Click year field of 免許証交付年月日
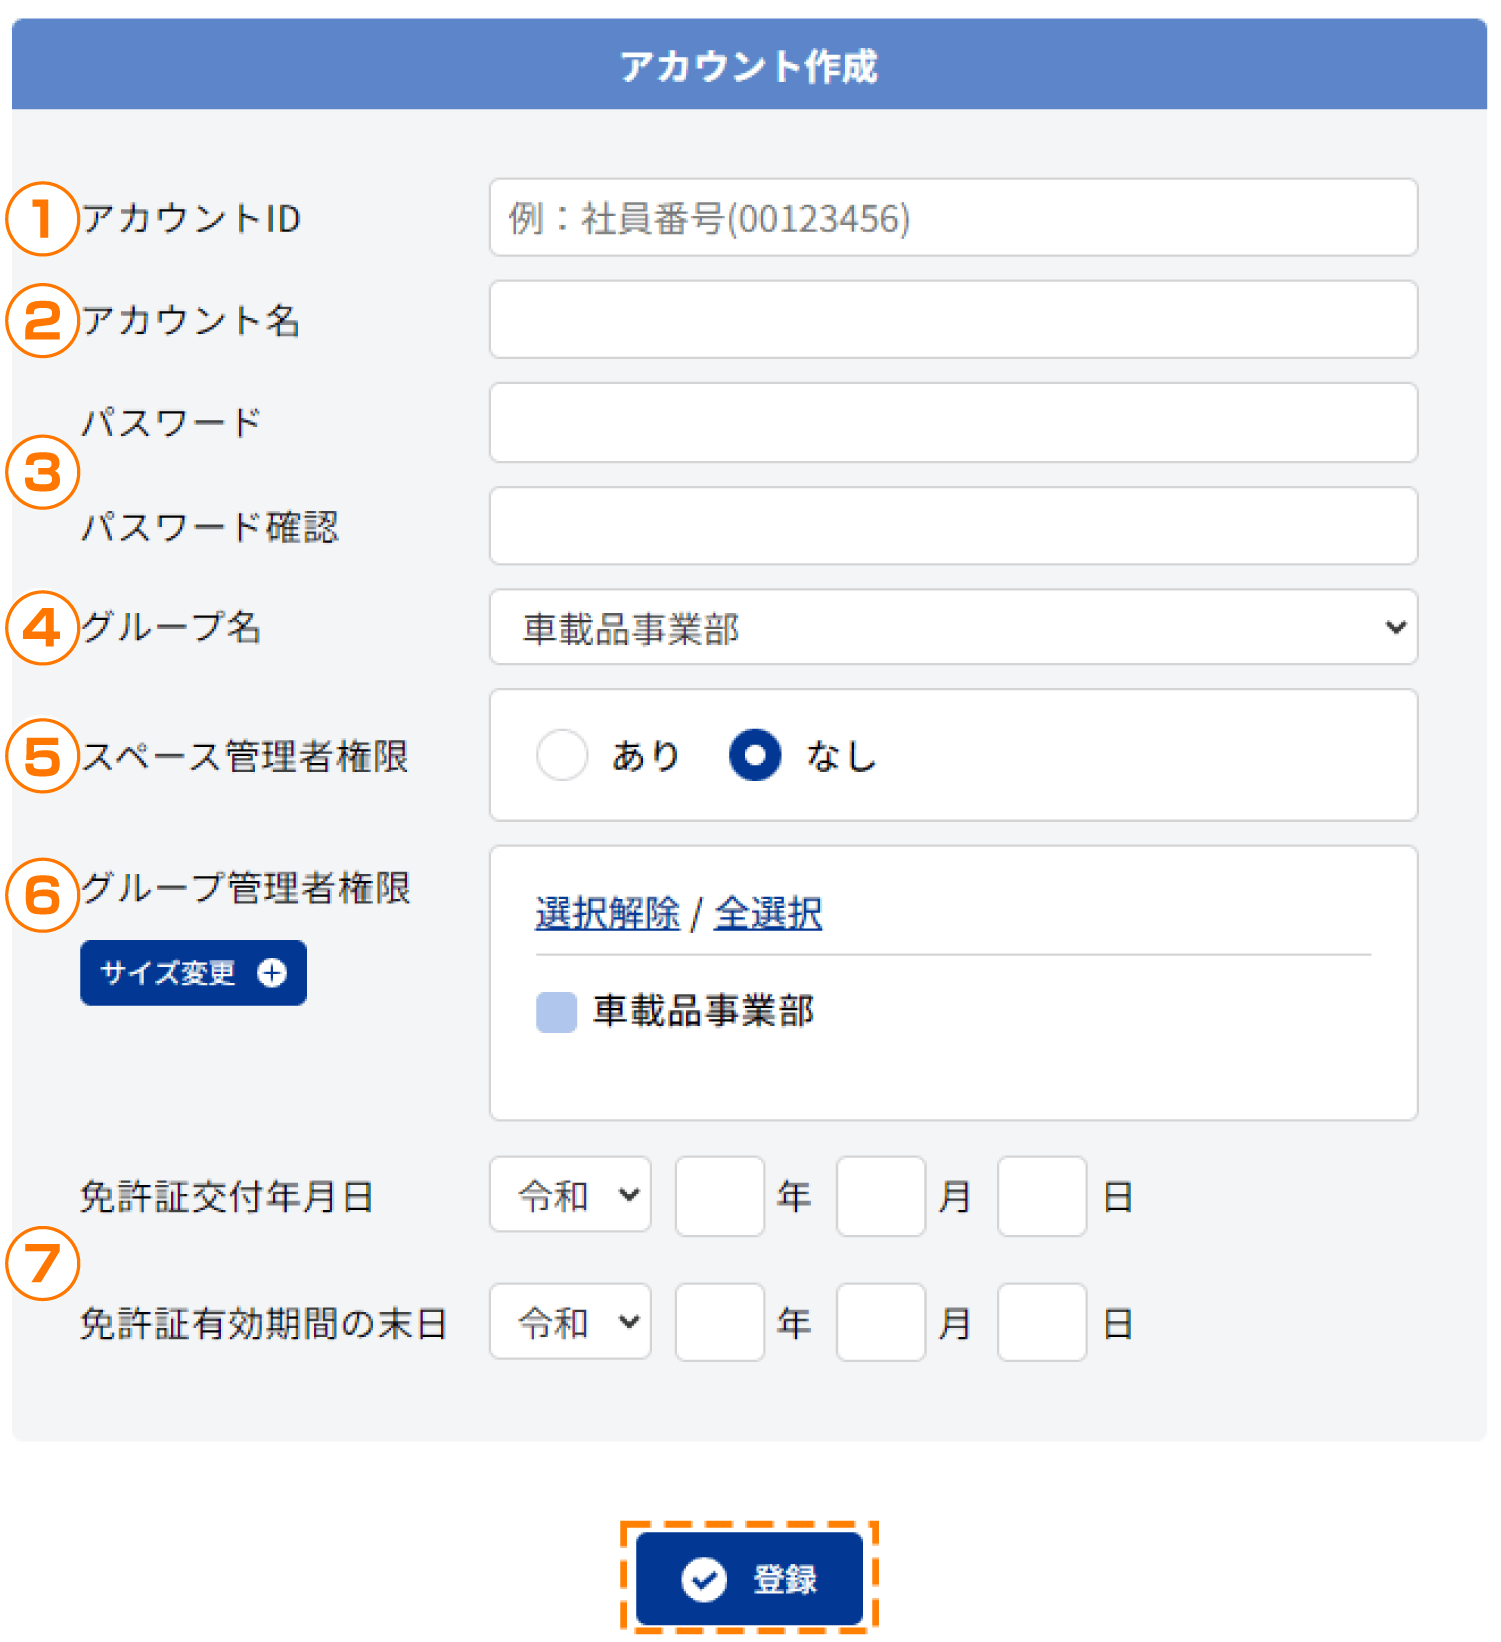 coord(720,1196)
